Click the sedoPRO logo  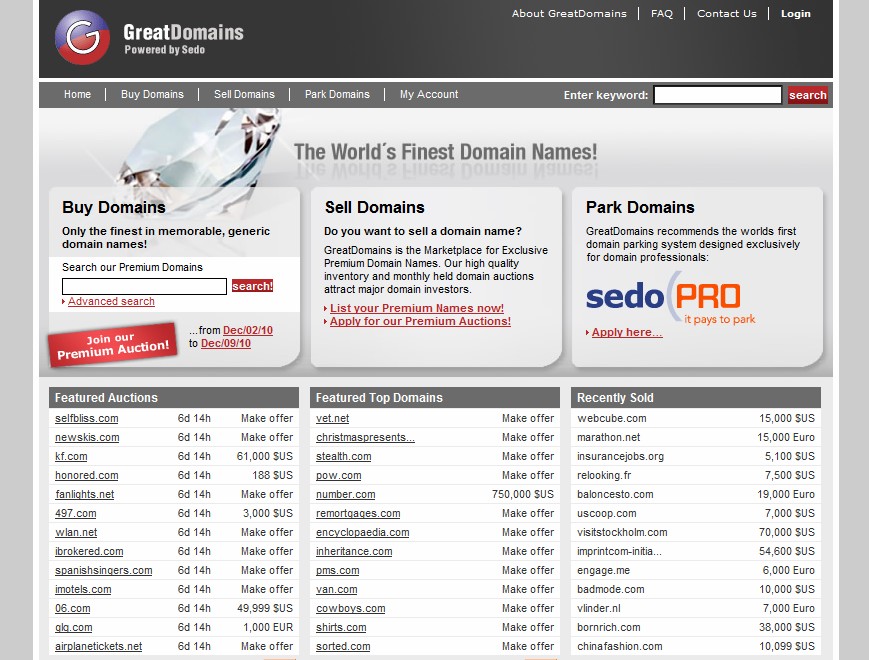[671, 298]
